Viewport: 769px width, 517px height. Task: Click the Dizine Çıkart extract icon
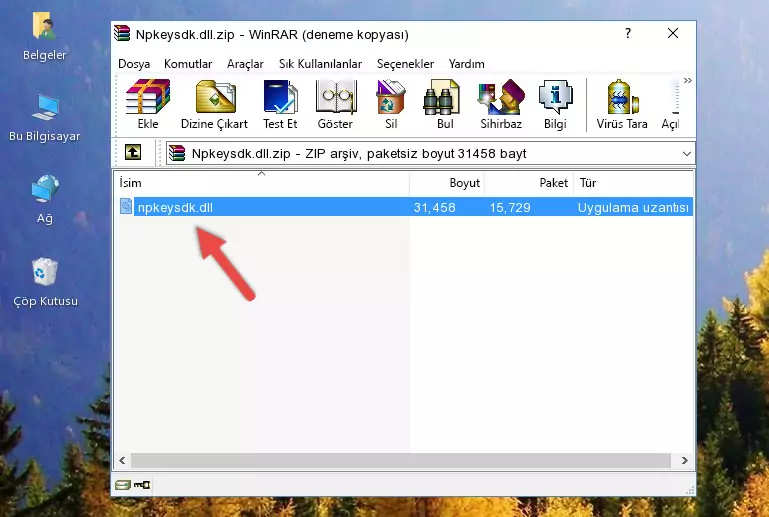(x=214, y=104)
